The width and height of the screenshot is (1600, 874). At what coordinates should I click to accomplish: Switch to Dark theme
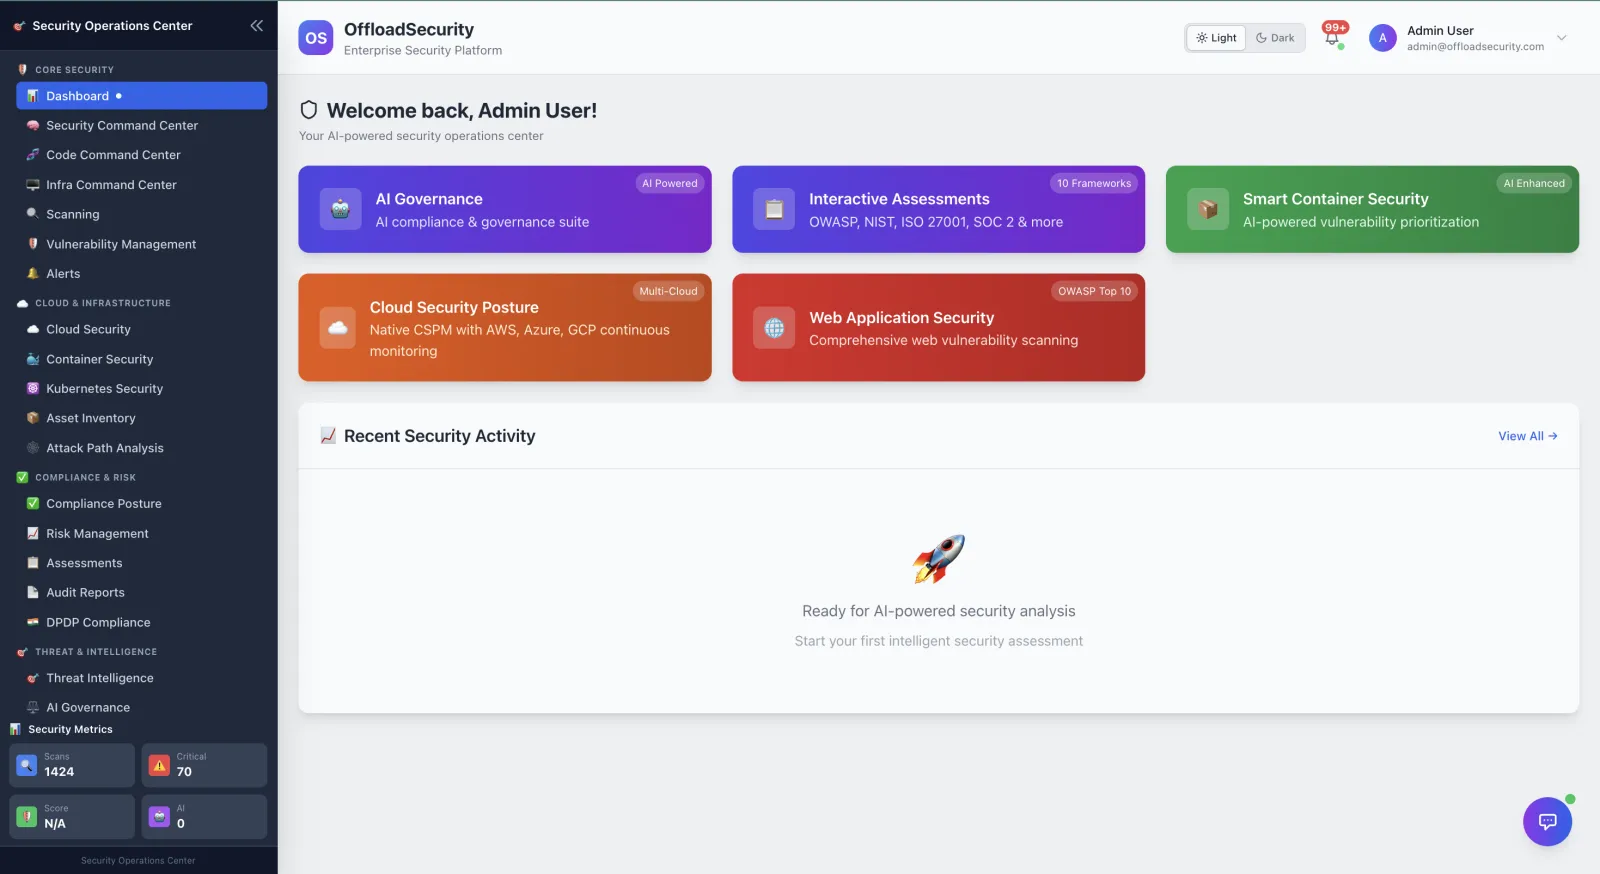(1275, 38)
